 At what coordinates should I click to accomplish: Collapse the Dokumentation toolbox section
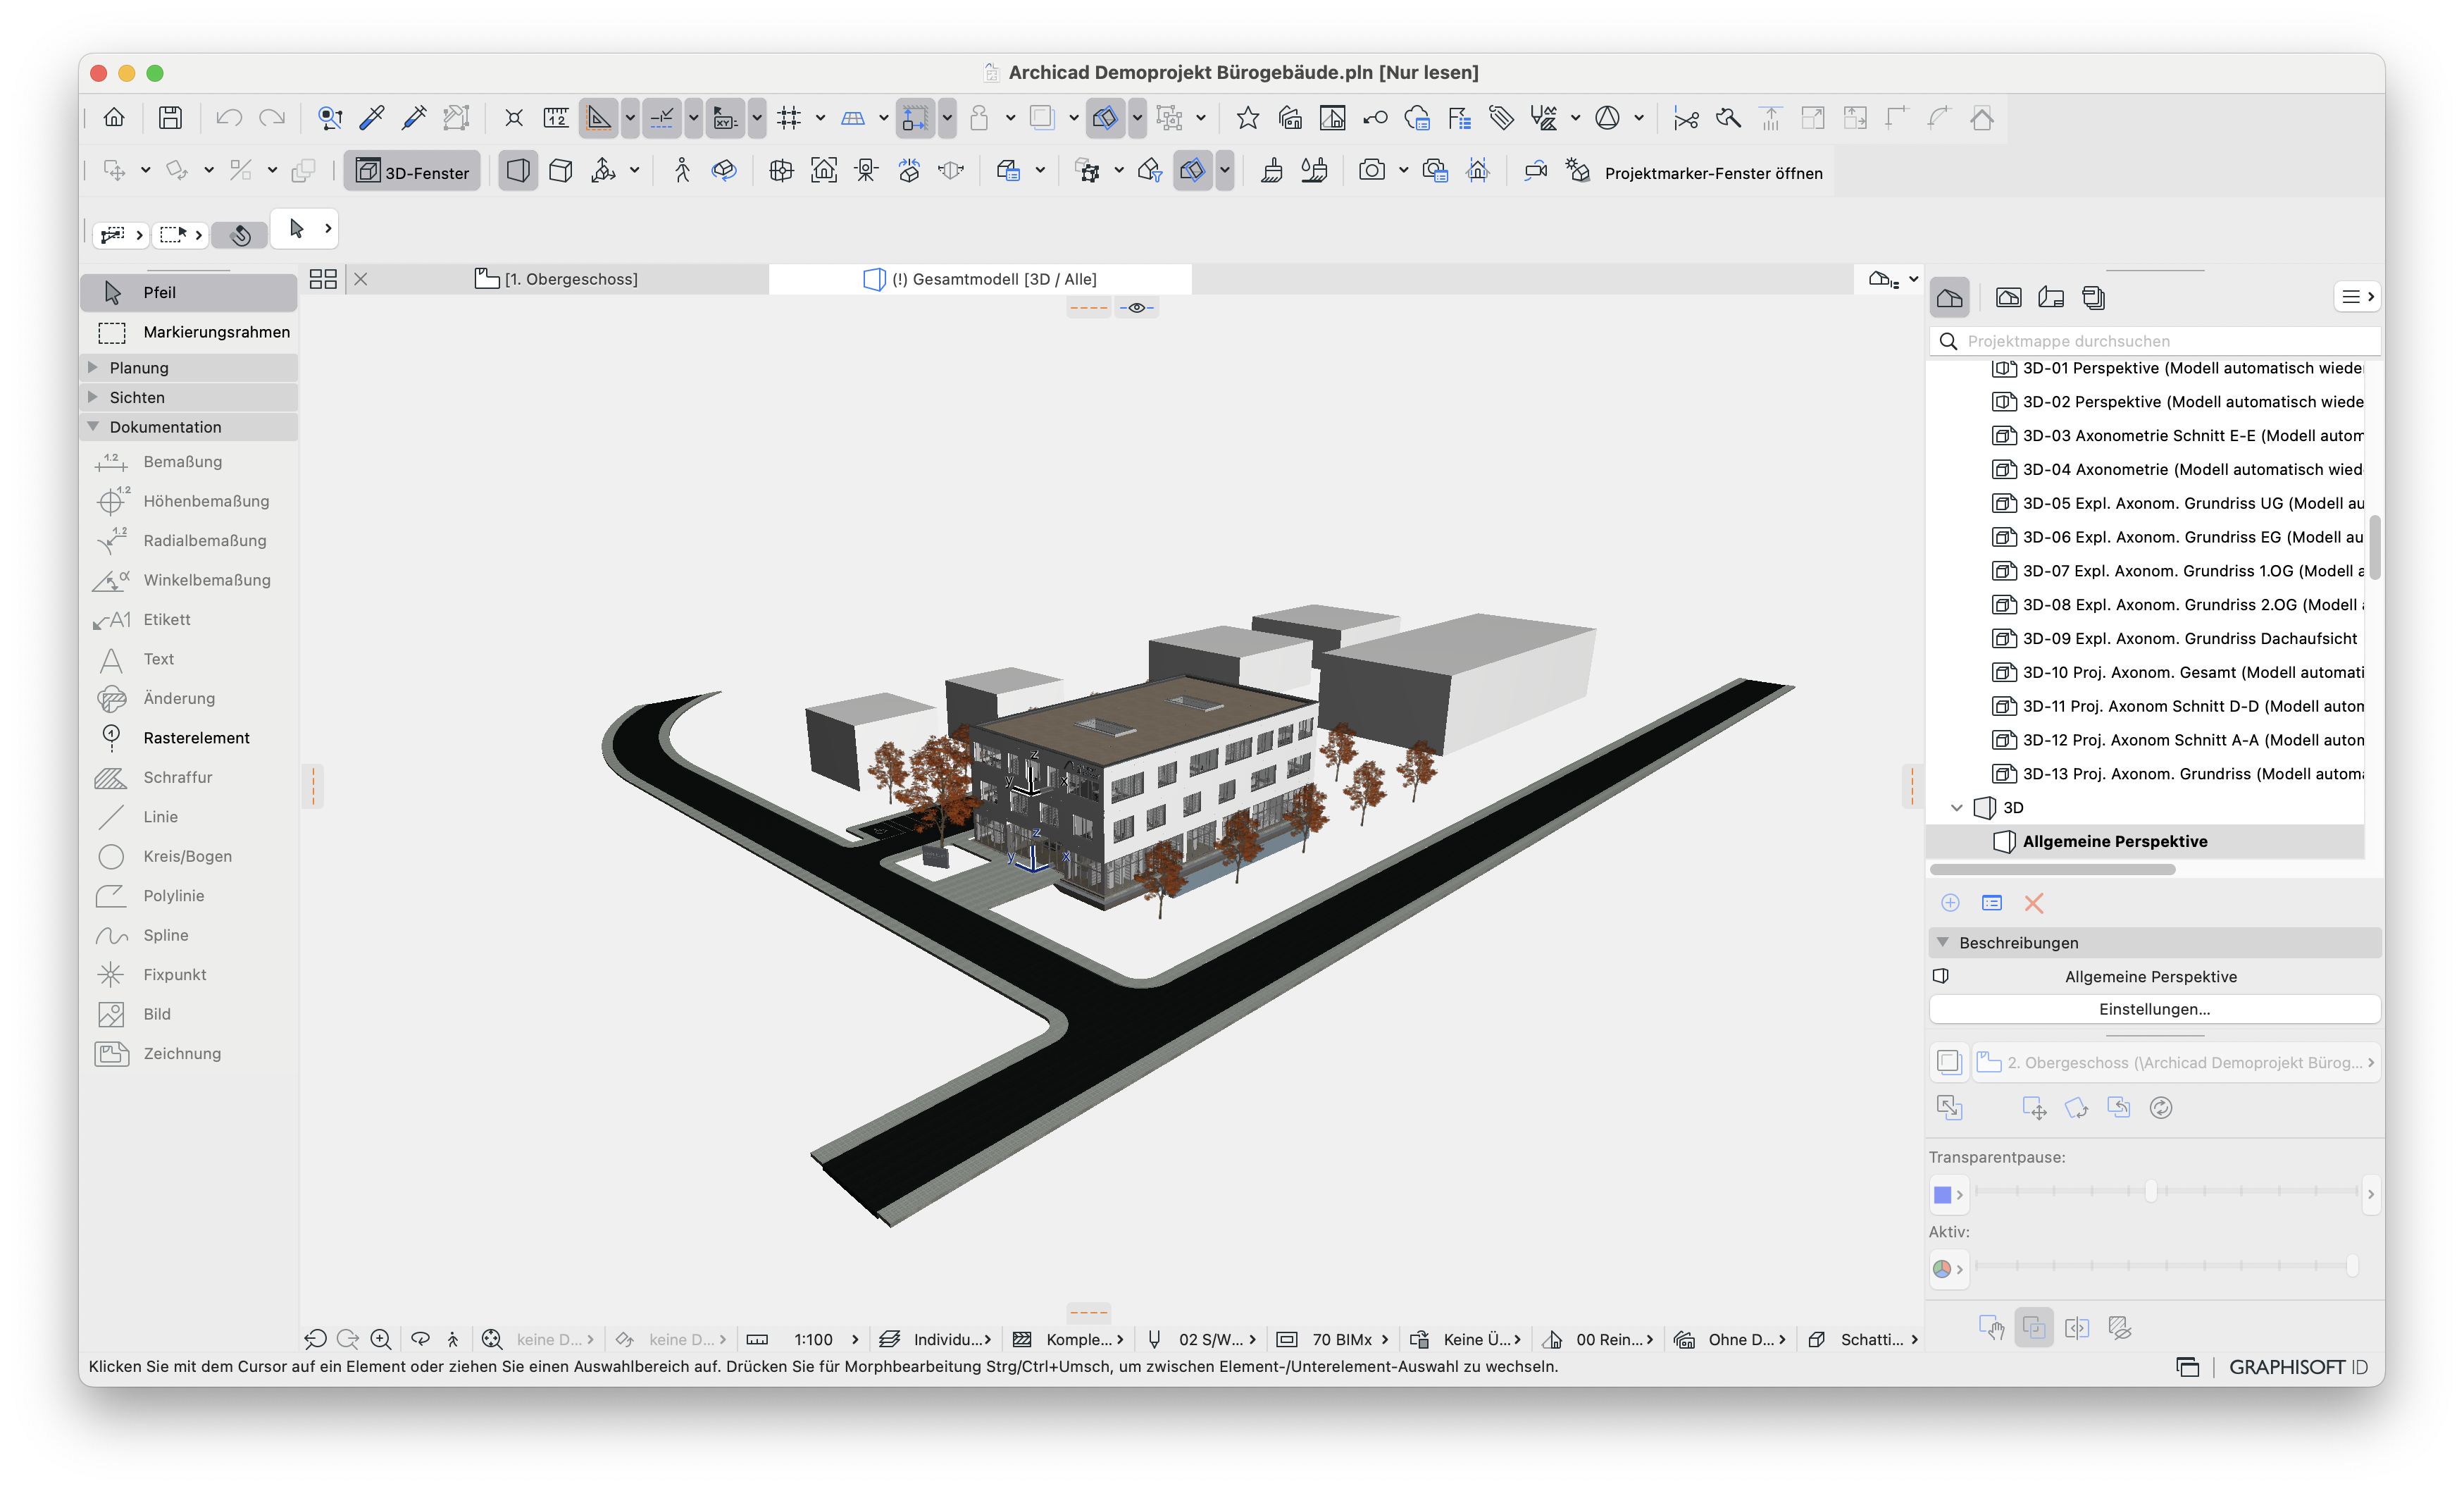93,426
